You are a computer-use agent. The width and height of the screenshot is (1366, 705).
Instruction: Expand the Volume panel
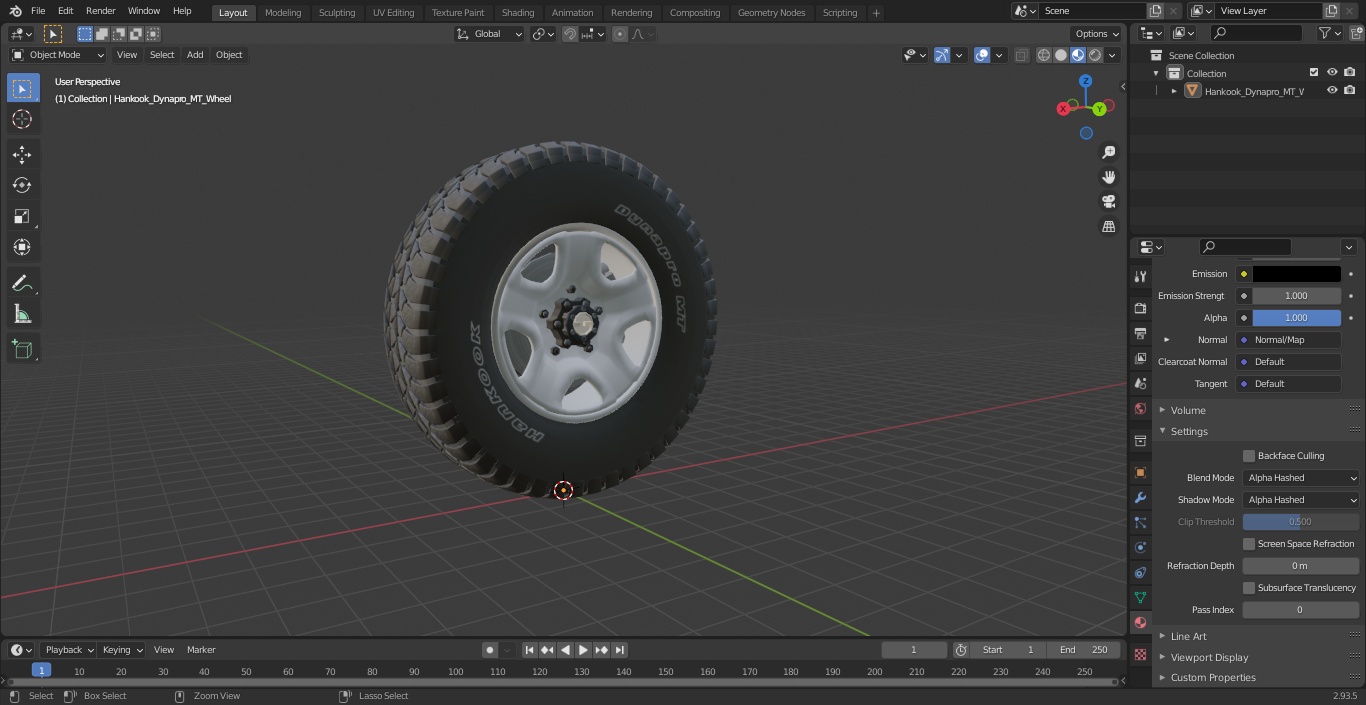[x=1188, y=410]
